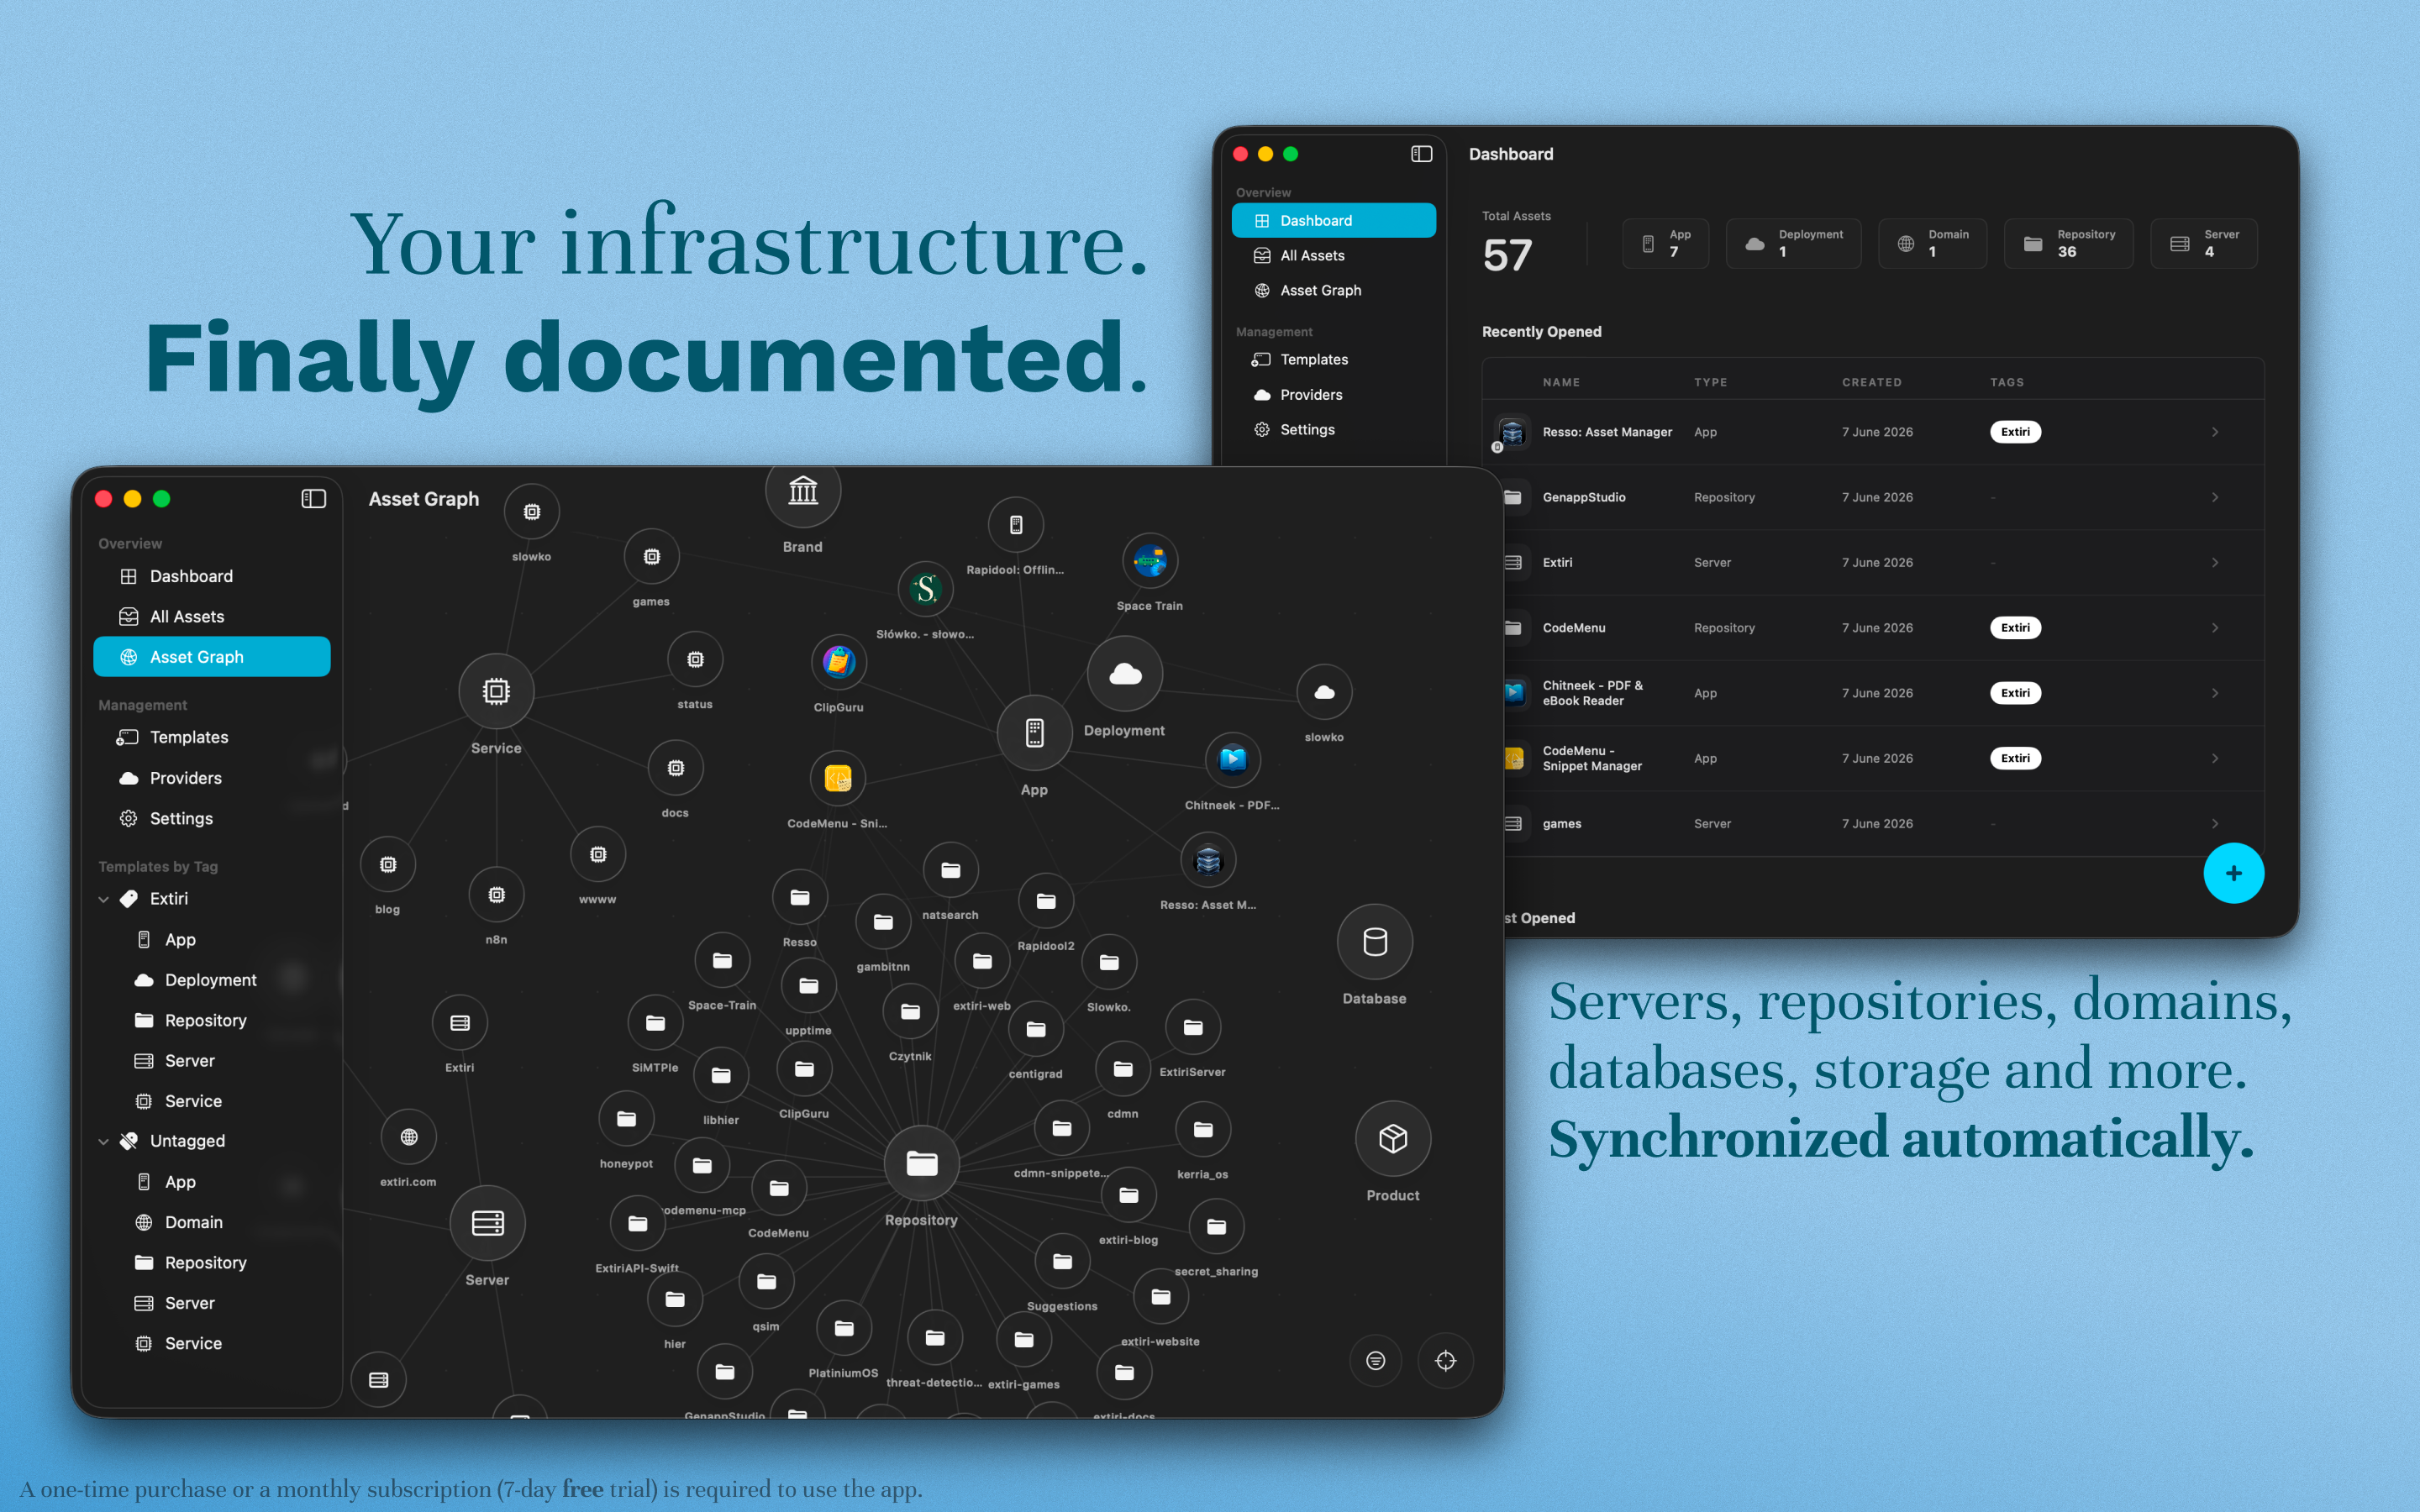The image size is (2420, 1512).
Task: Click the Chitneek PDF app node
Action: tap(1233, 760)
